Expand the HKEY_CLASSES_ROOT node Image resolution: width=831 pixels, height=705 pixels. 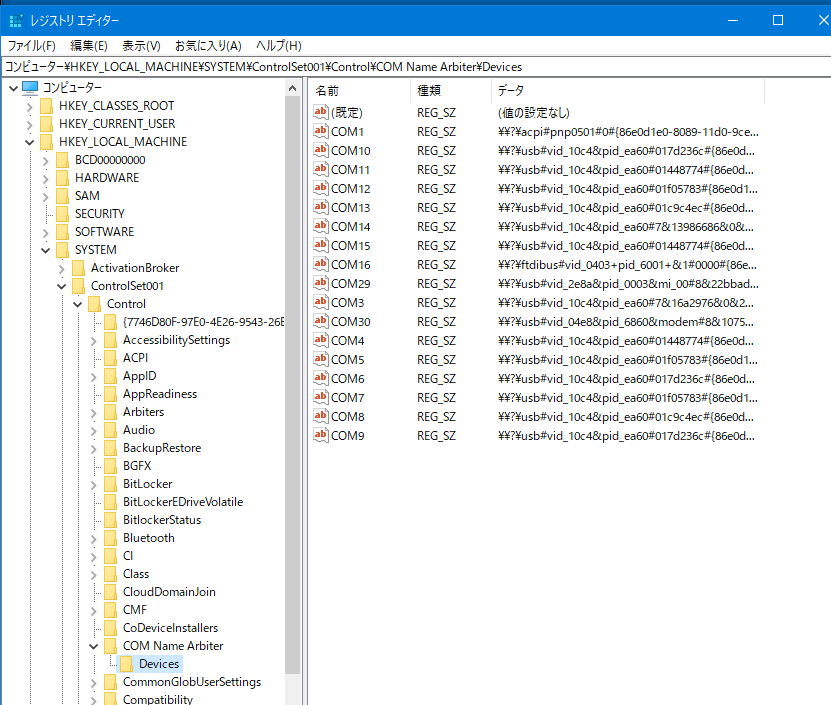(x=30, y=107)
